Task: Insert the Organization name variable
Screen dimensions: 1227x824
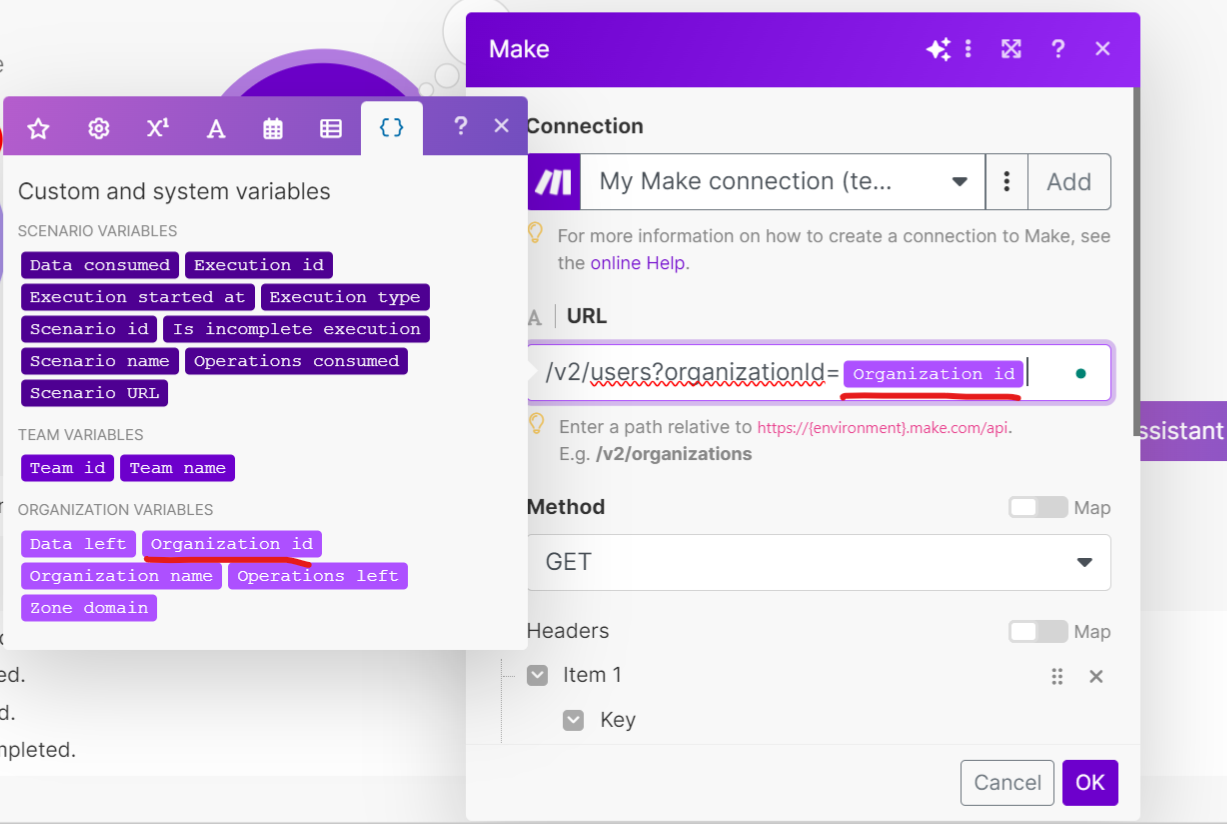Action: [121, 576]
